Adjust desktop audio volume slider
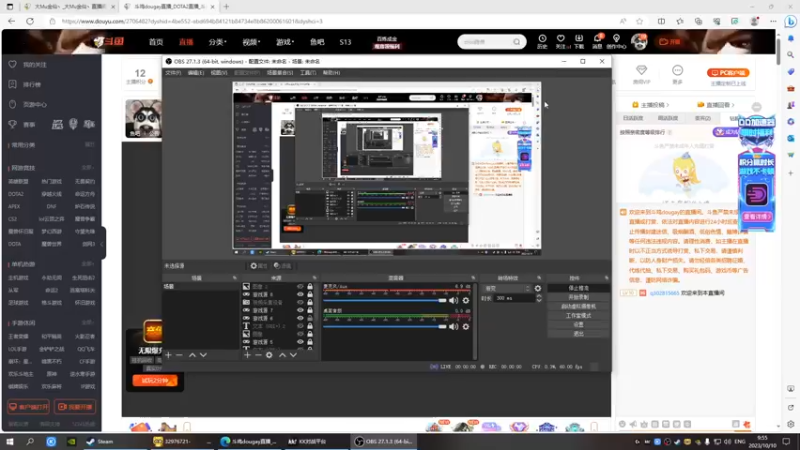Screen dimensions: 800x450 [x=385, y=327]
